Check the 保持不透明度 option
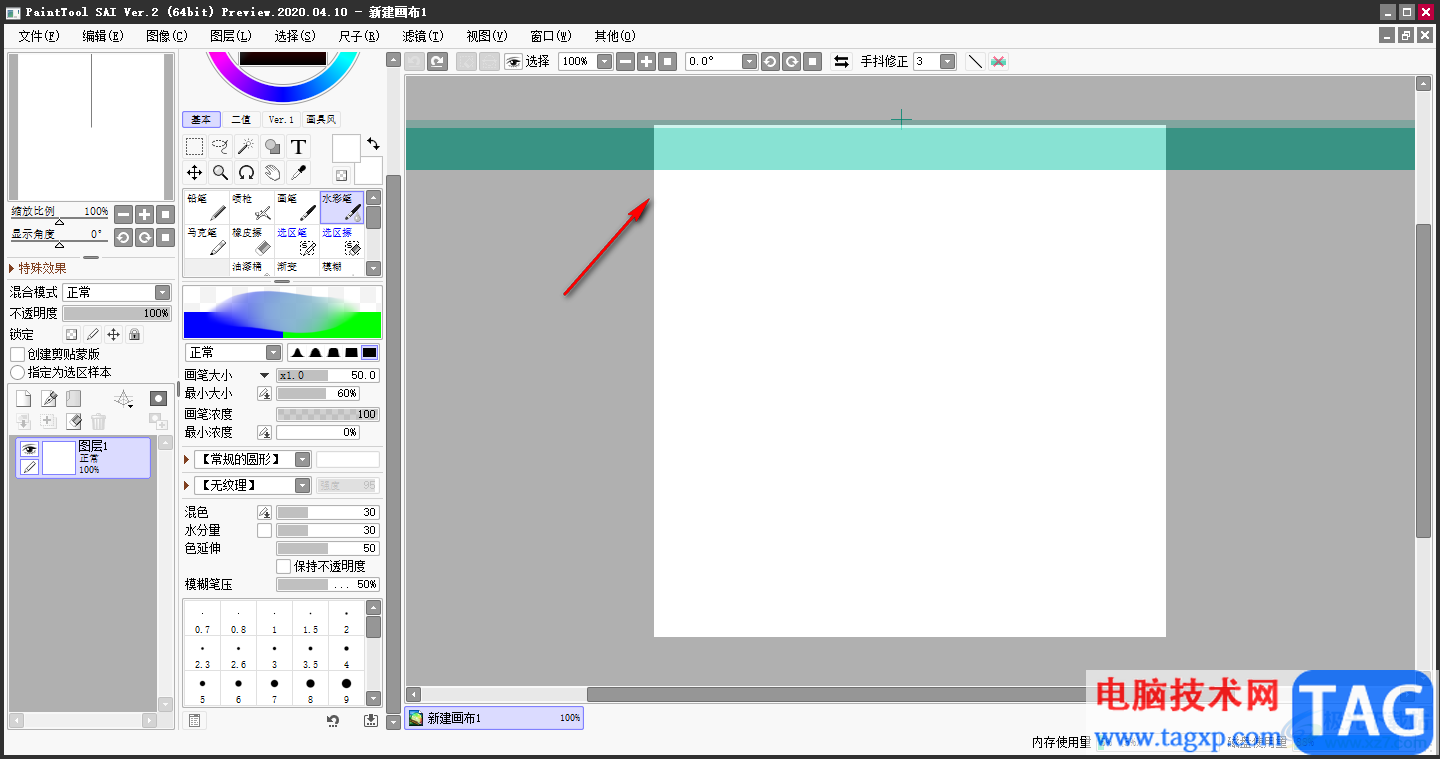The height and width of the screenshot is (759, 1440). point(283,566)
